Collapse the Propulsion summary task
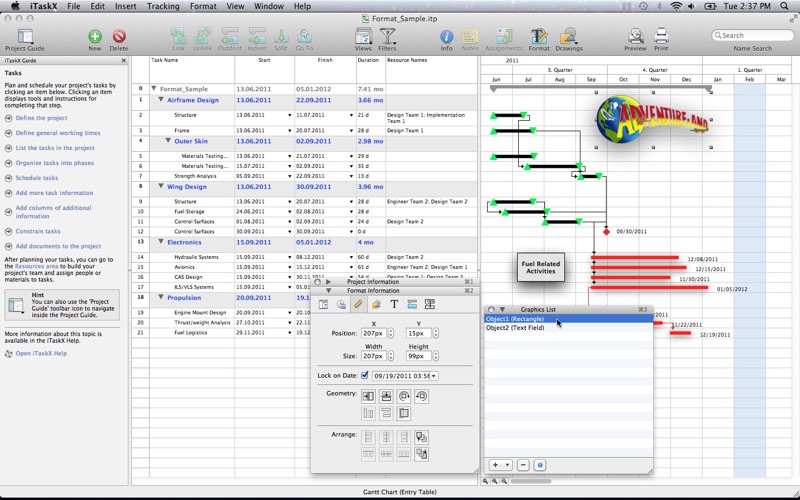 (161, 297)
